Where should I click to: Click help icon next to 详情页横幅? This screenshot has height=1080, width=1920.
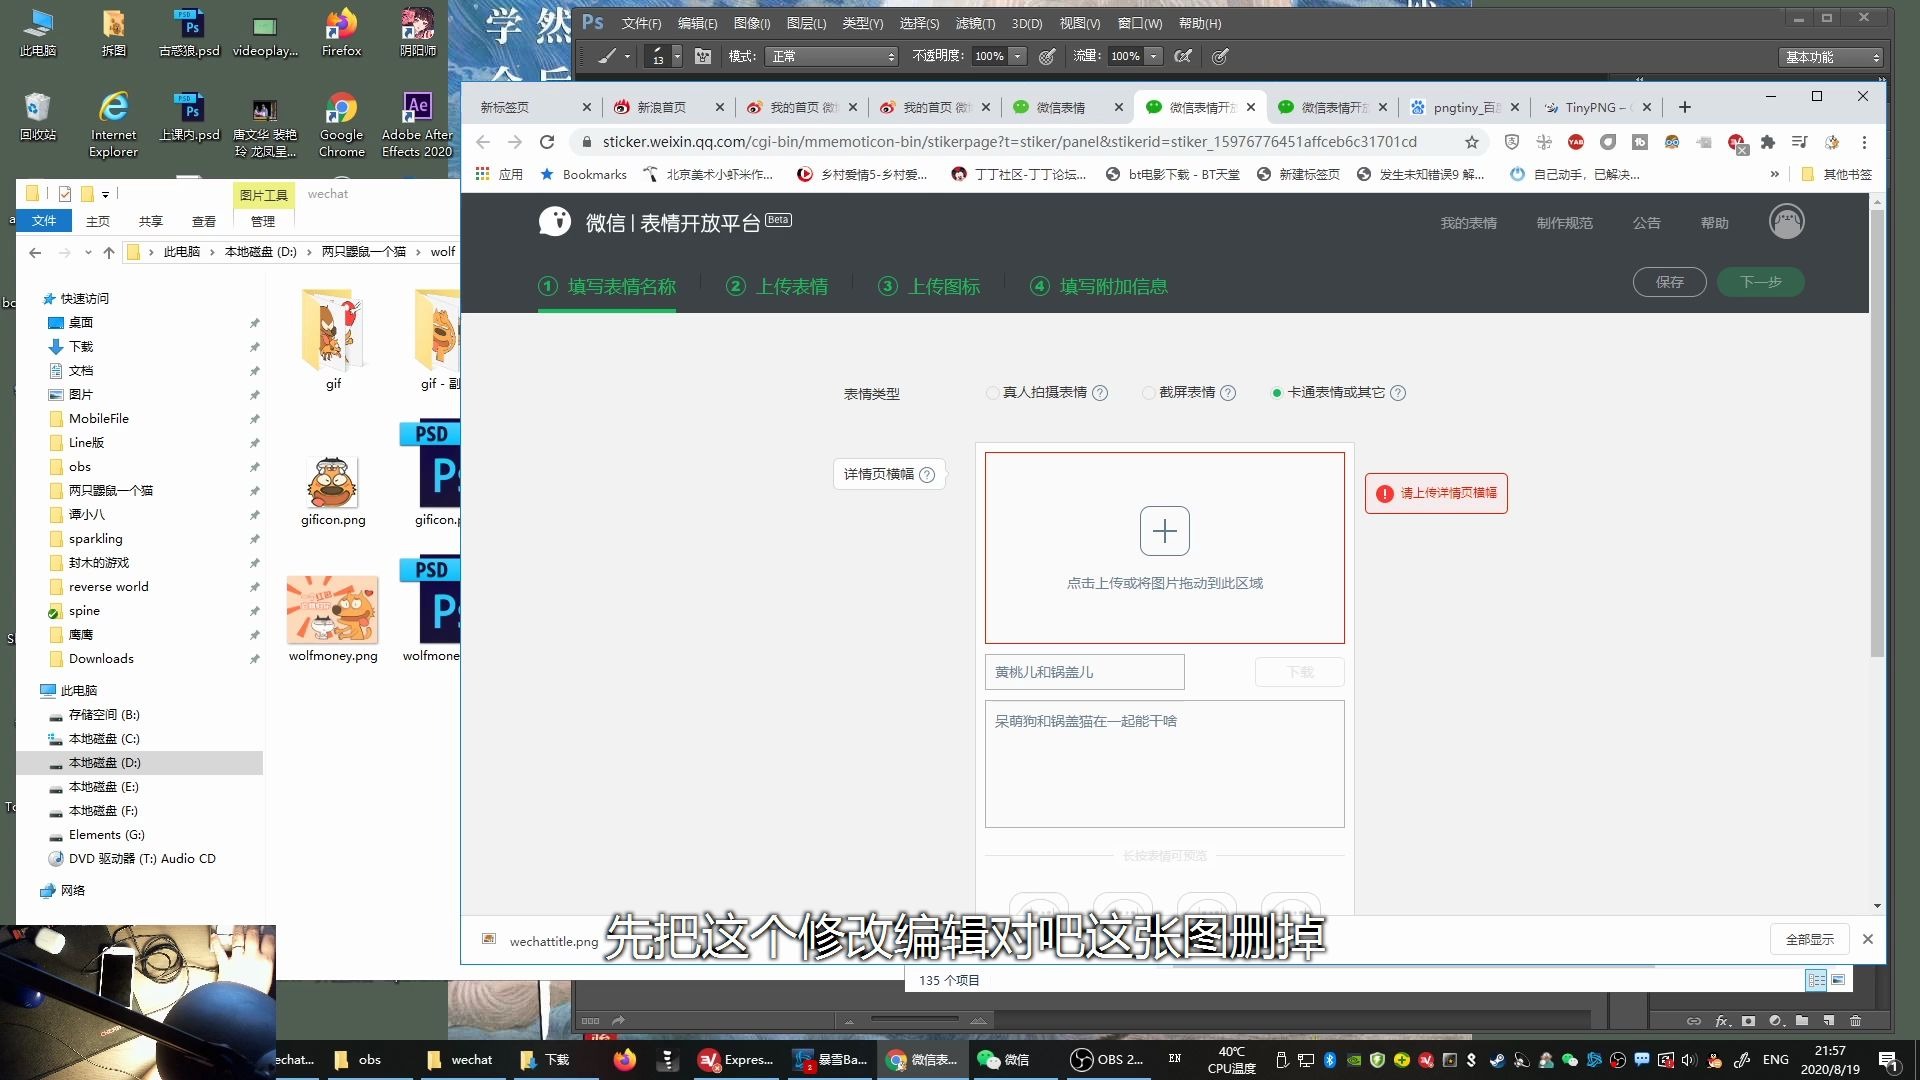[927, 475]
